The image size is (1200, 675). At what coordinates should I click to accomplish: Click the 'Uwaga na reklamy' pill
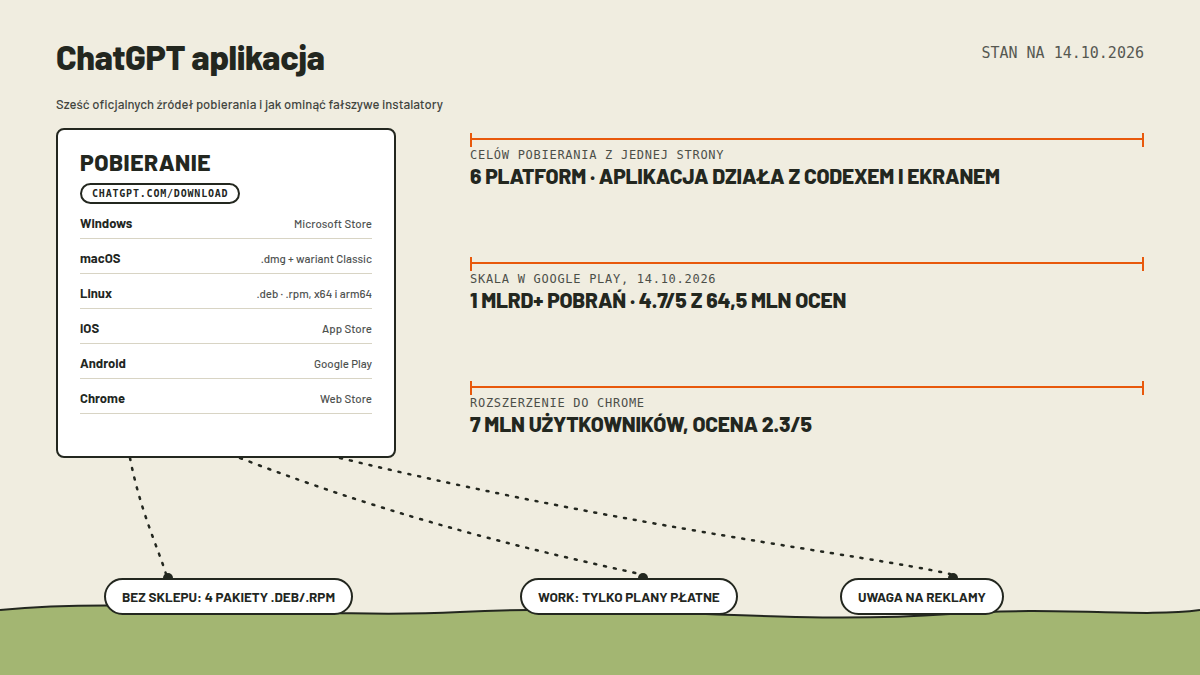click(922, 597)
